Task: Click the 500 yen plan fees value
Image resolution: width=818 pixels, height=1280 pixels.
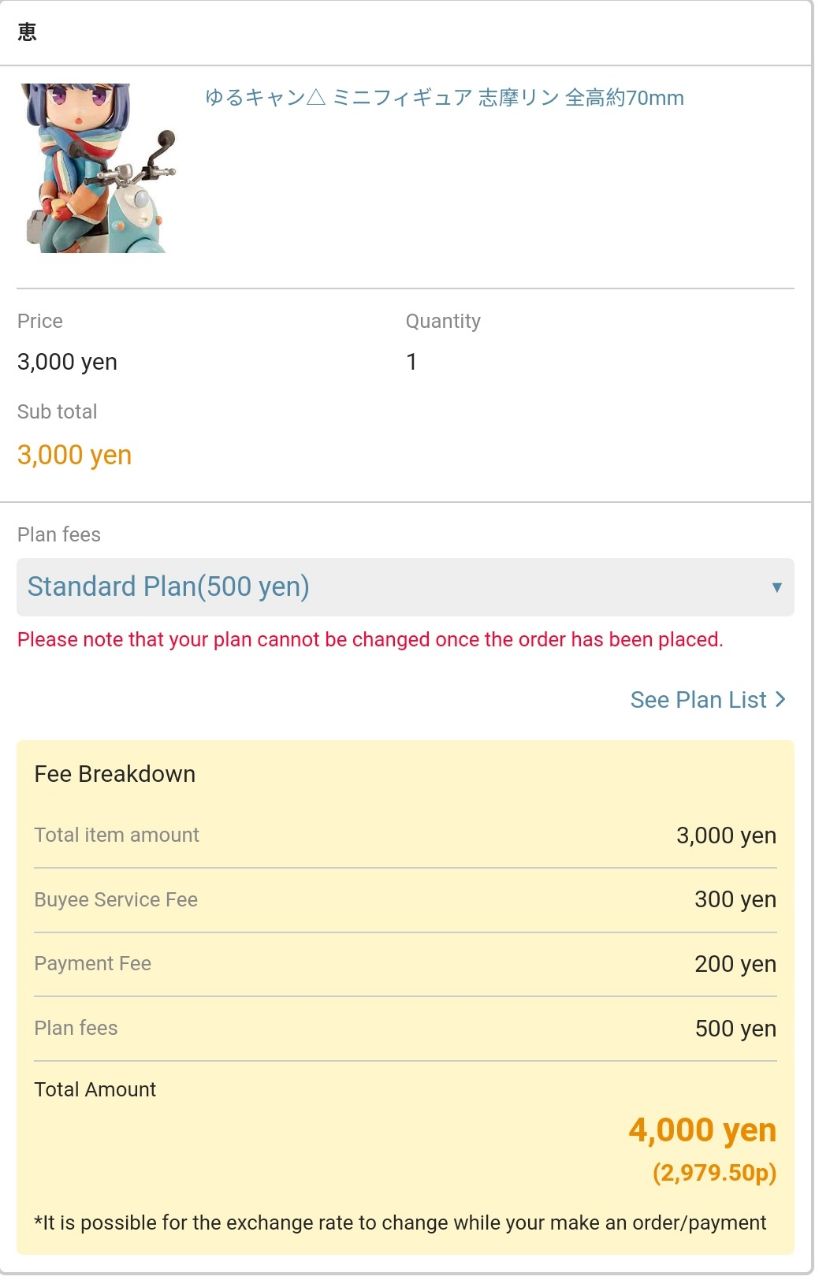Action: 735,1029
